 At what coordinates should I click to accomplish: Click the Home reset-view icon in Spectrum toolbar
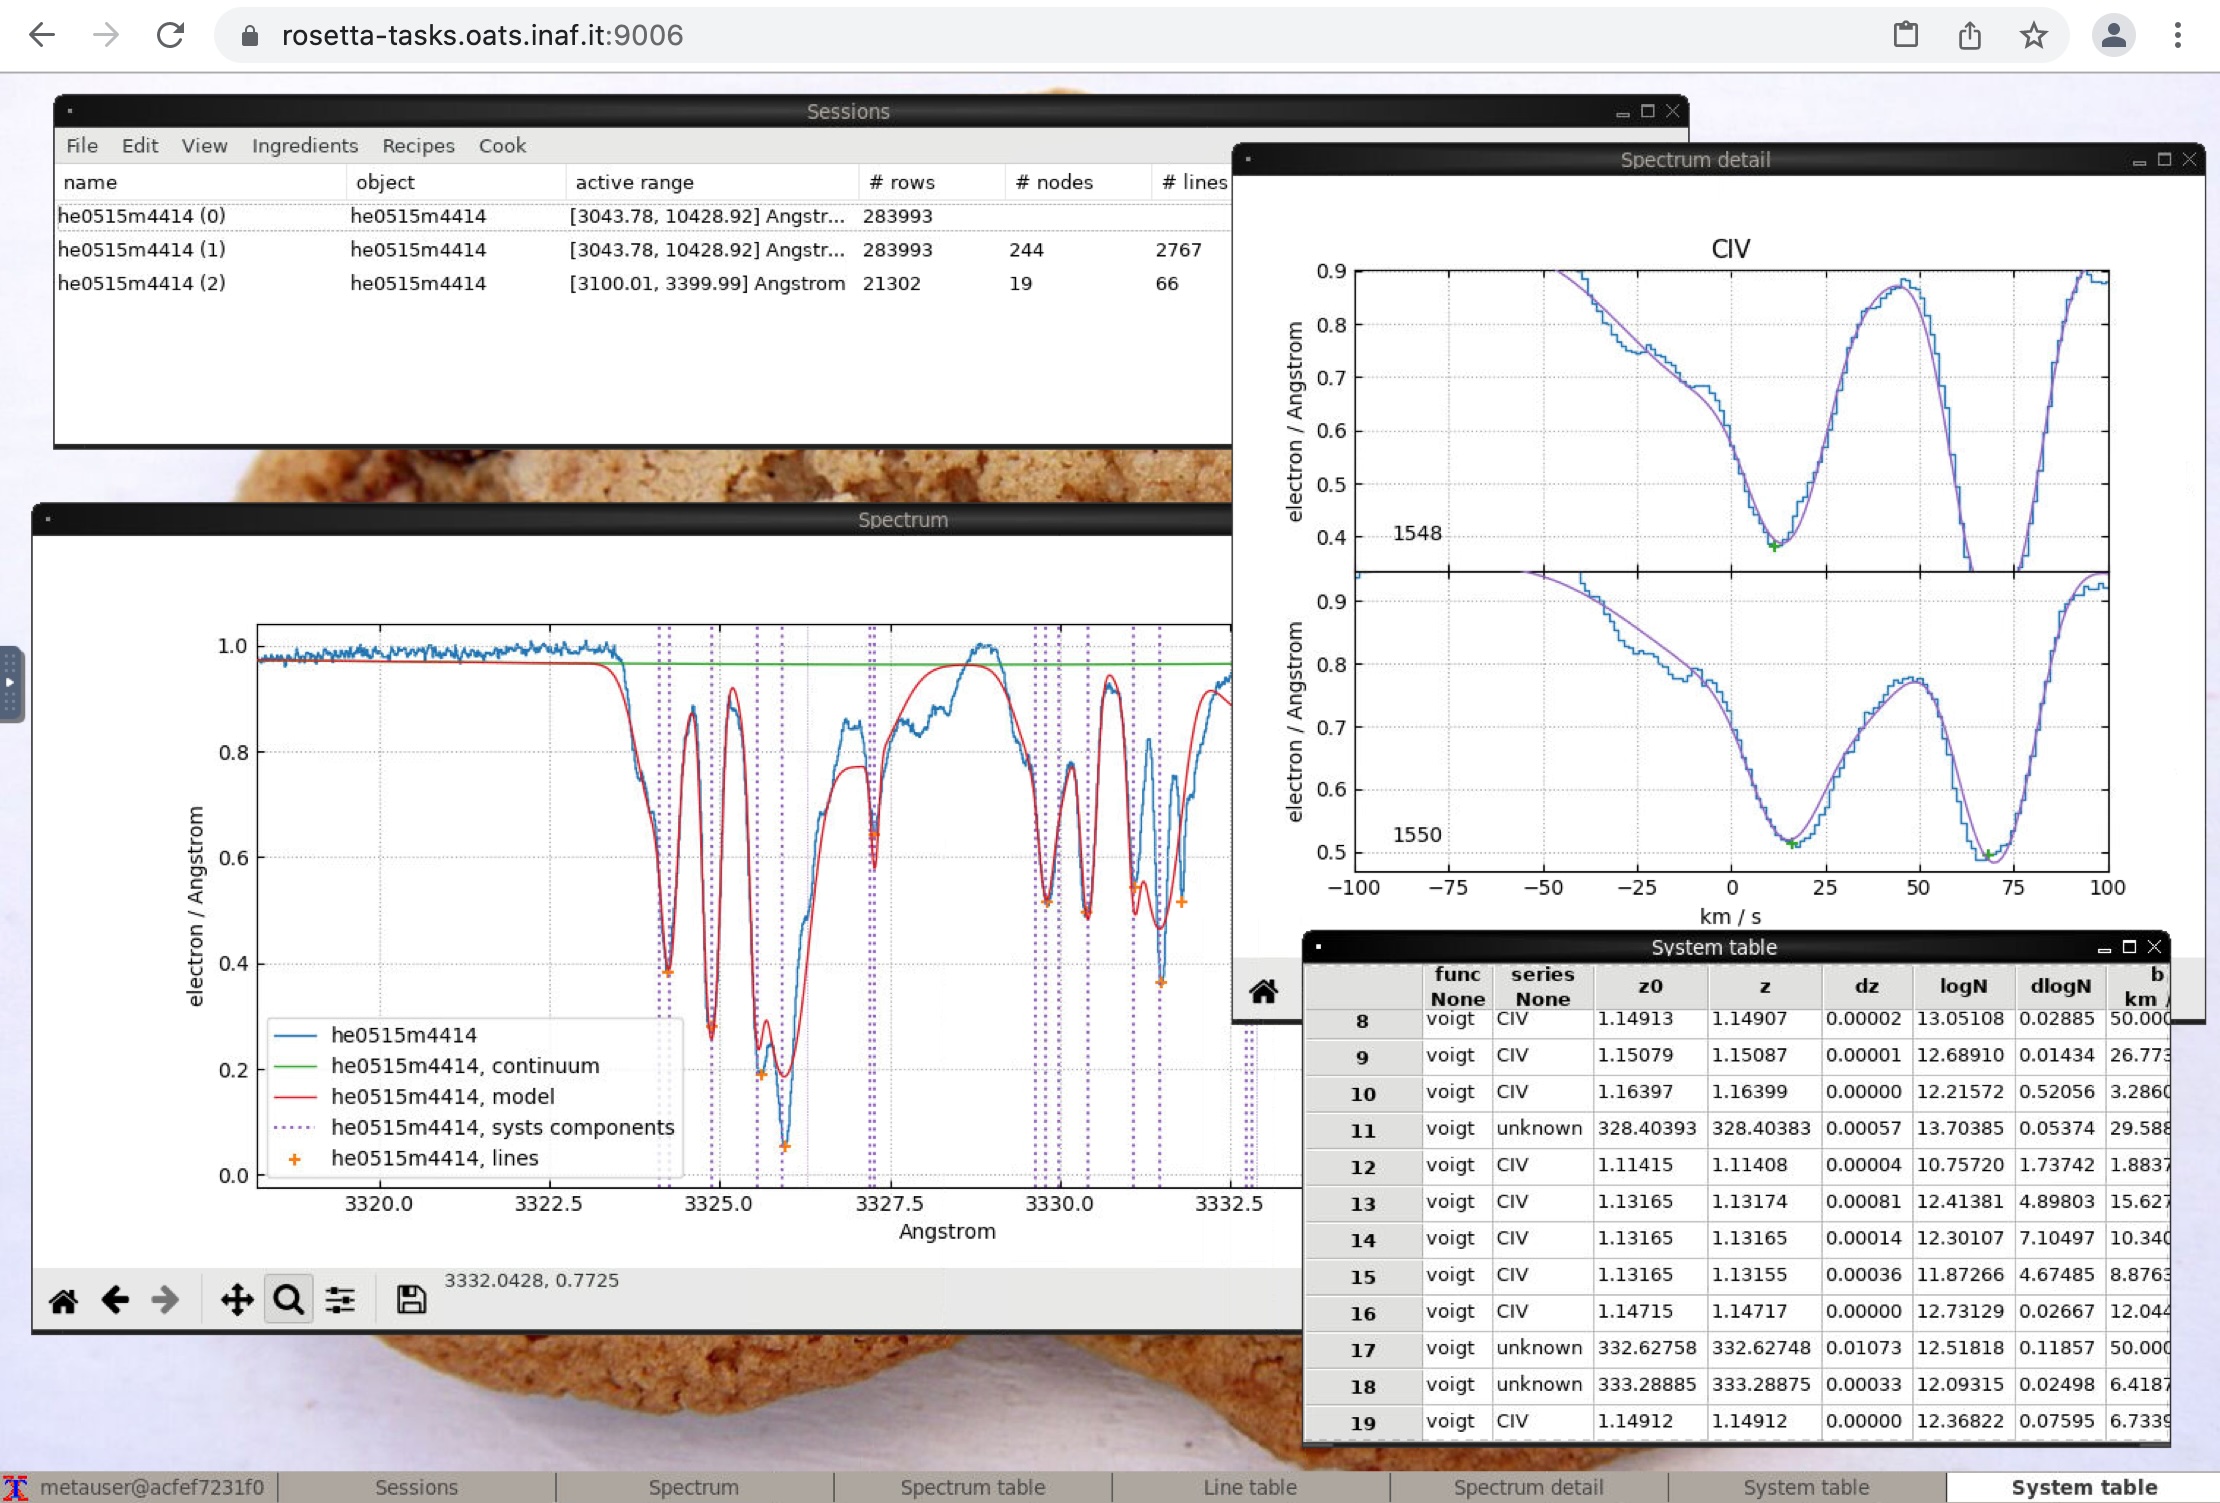pyautogui.click(x=63, y=1300)
